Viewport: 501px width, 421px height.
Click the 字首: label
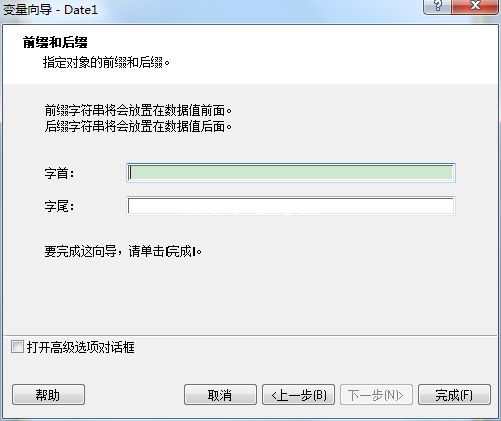[60, 173]
